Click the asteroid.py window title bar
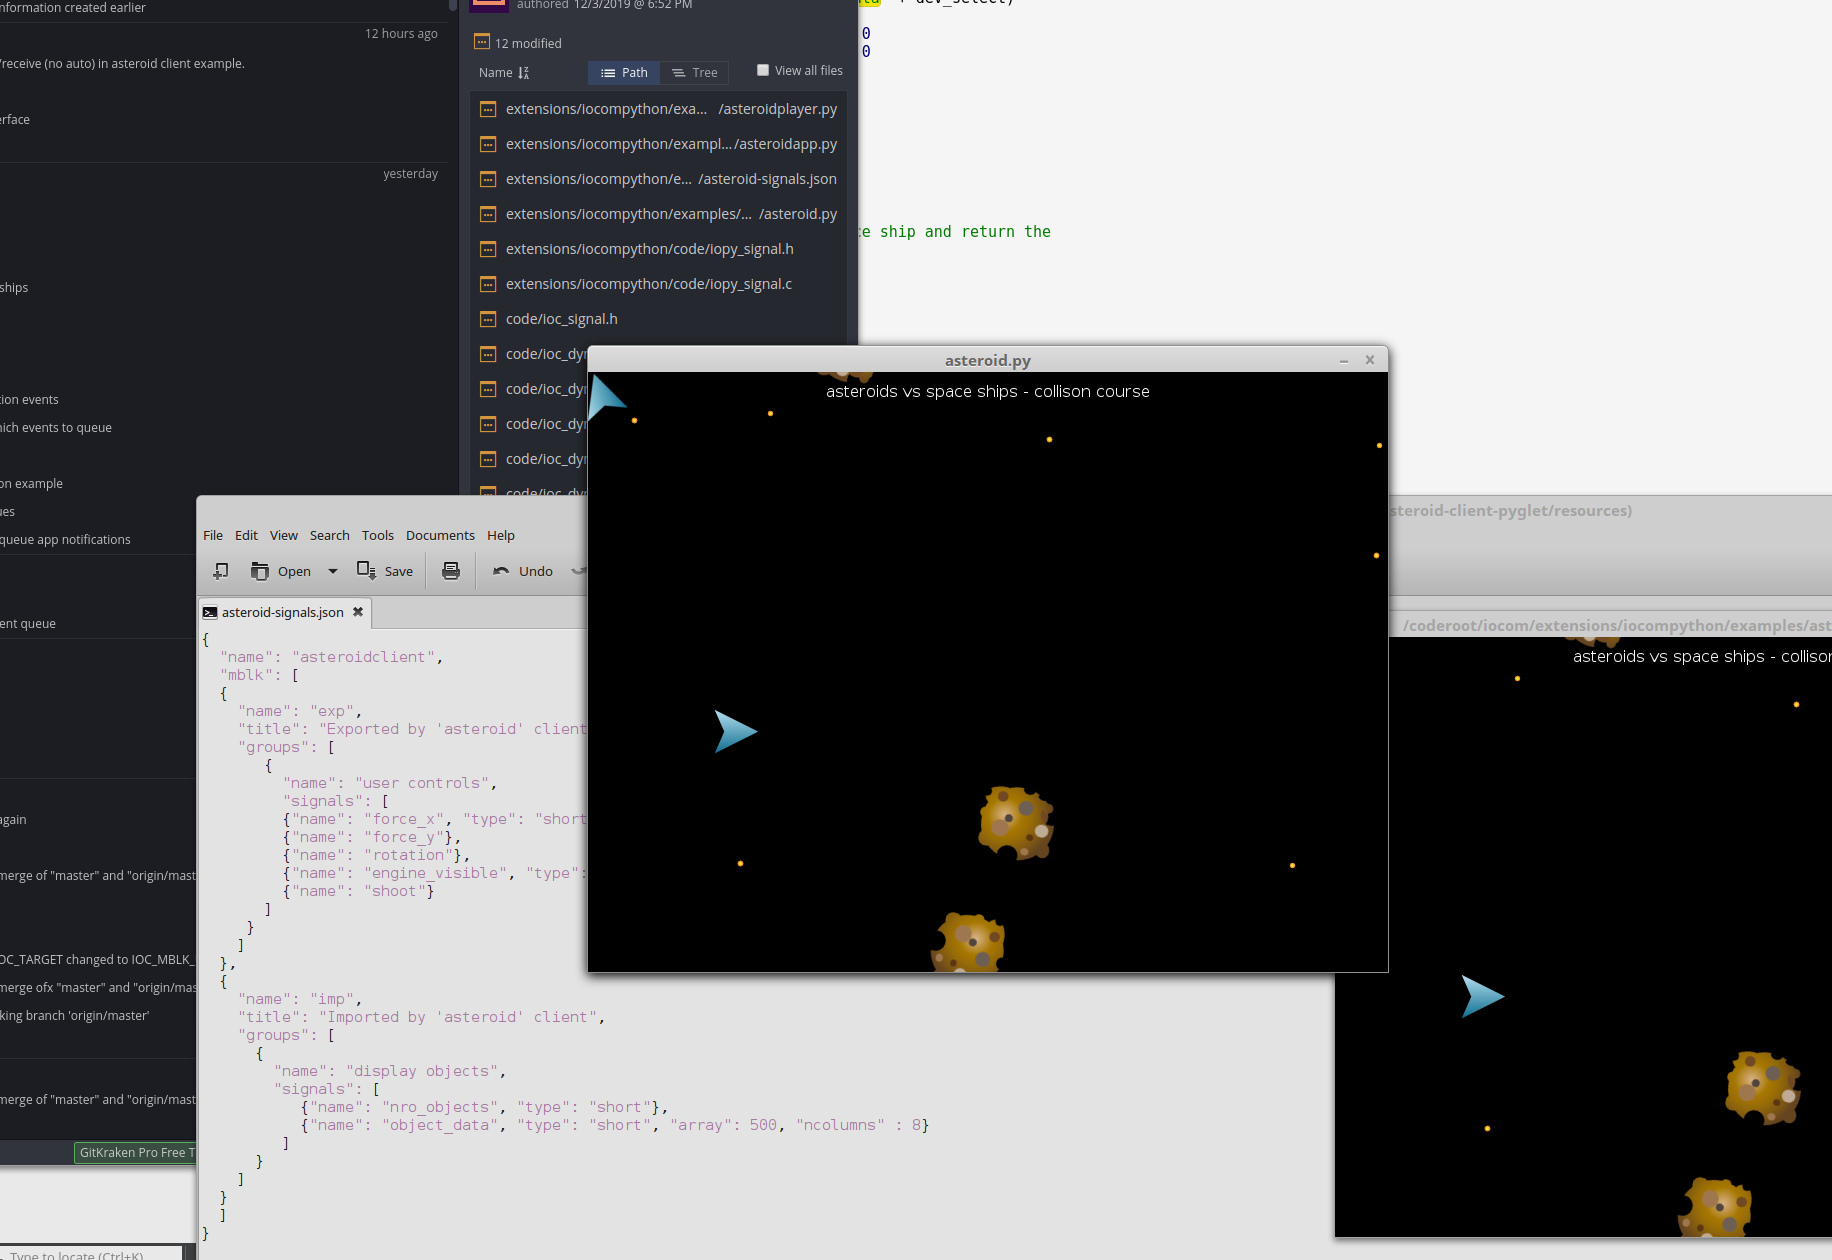Image resolution: width=1832 pixels, height=1260 pixels. point(987,360)
